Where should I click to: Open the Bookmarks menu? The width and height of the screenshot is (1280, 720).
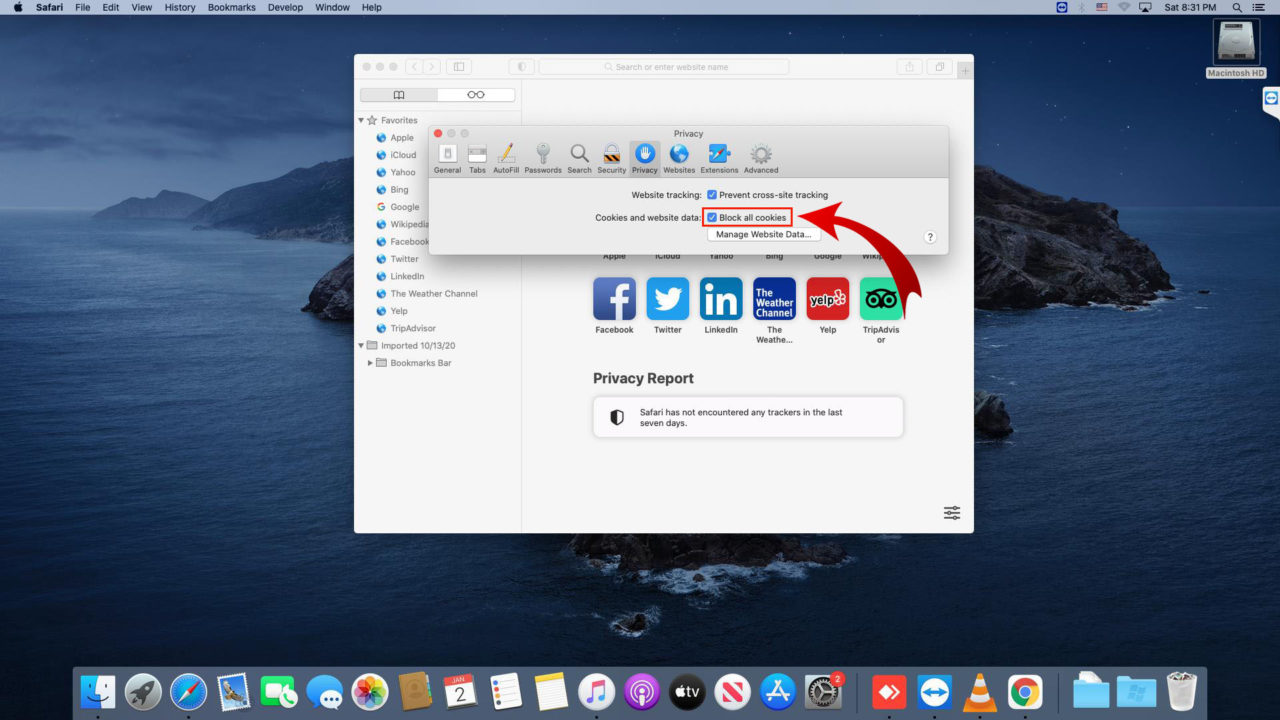231,7
